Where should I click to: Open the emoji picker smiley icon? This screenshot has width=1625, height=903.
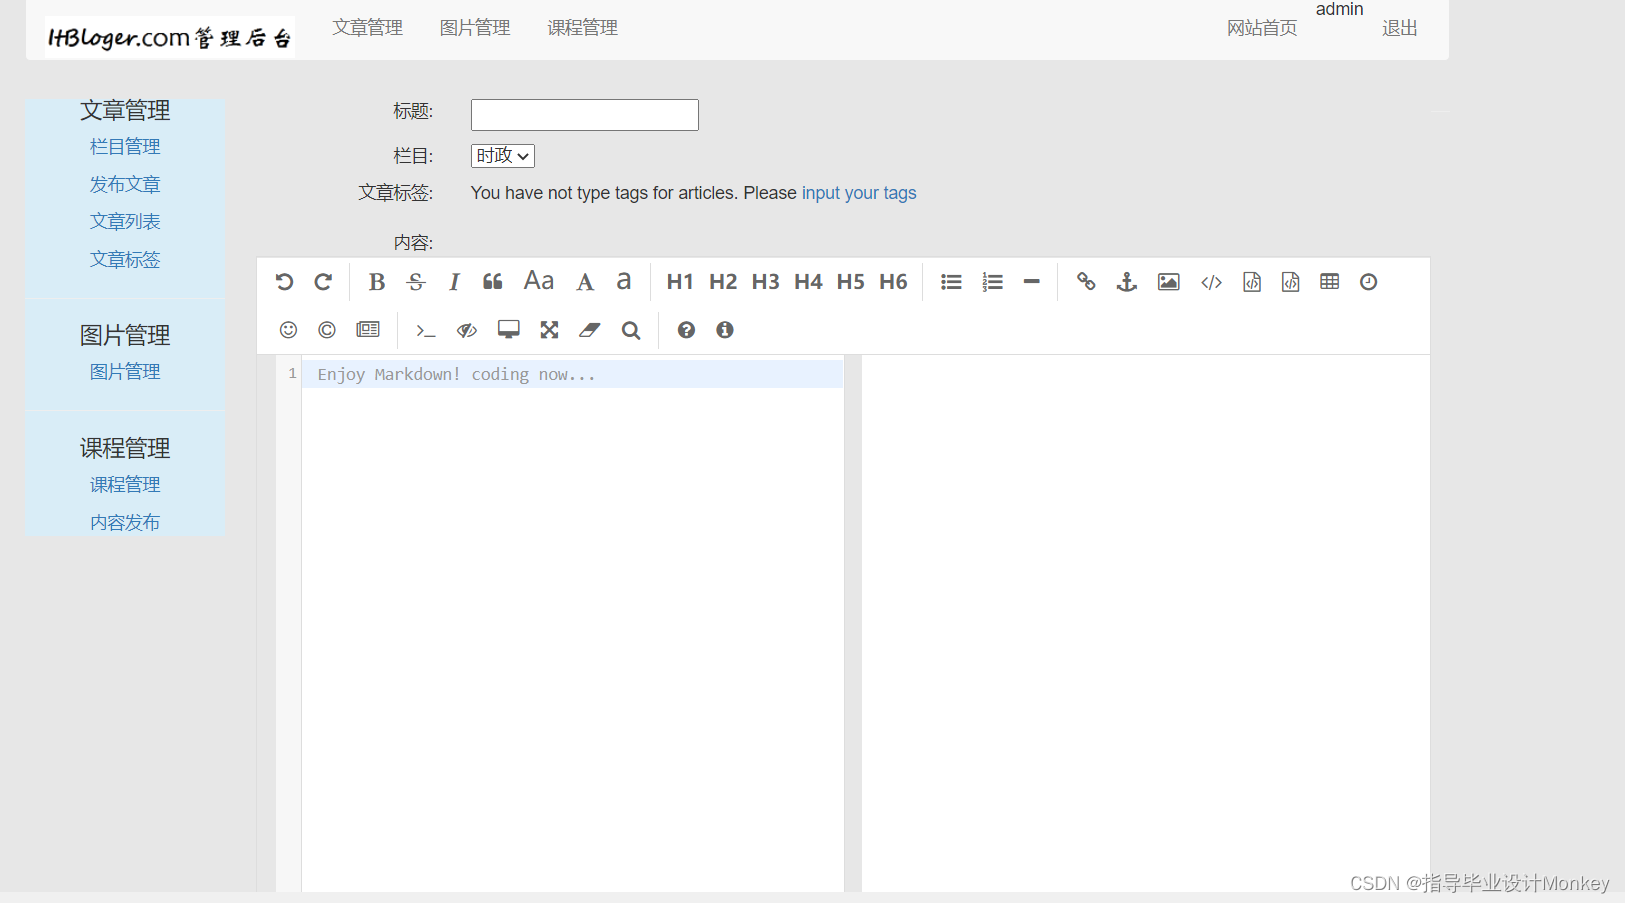pos(288,330)
